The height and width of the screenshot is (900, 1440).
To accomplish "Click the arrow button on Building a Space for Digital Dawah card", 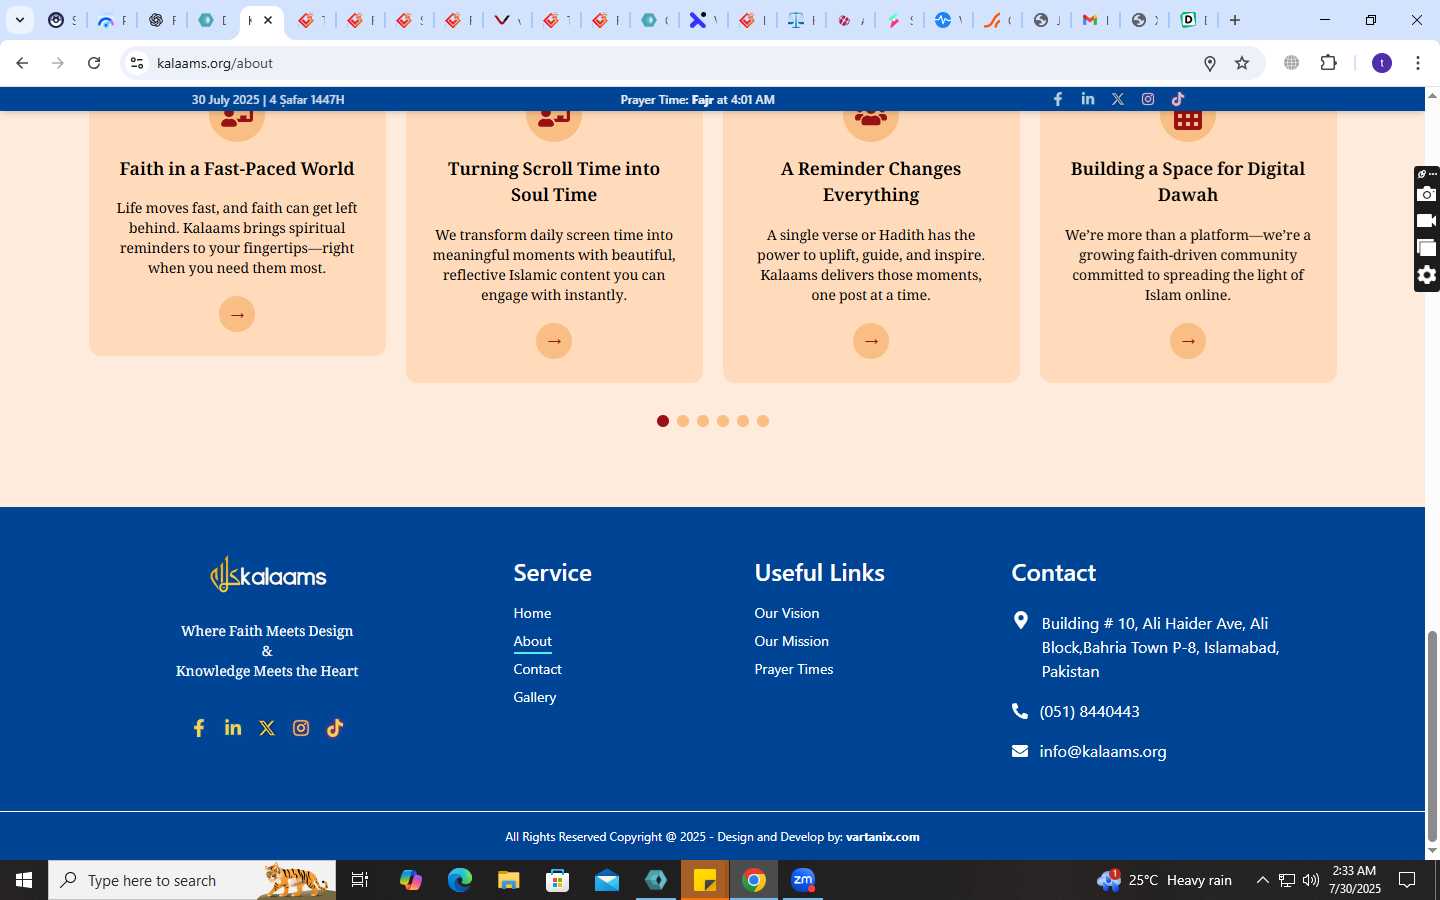I will point(1188,341).
